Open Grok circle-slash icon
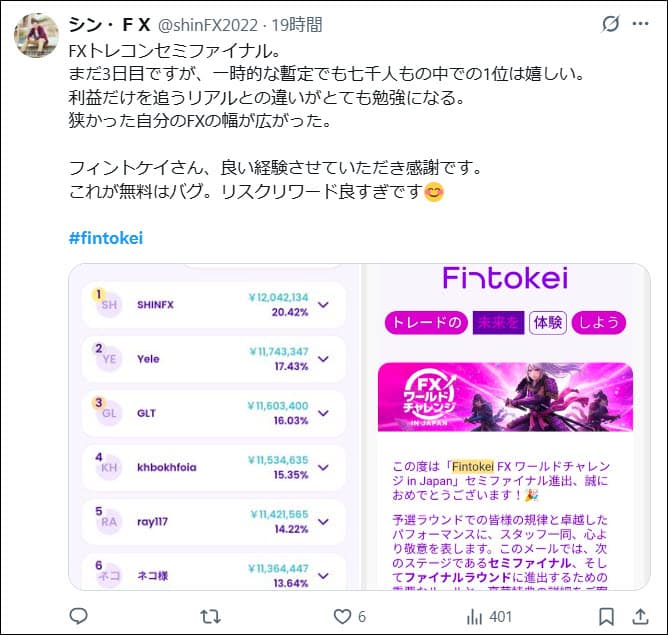Screen dimensions: 668x635 tap(610, 23)
